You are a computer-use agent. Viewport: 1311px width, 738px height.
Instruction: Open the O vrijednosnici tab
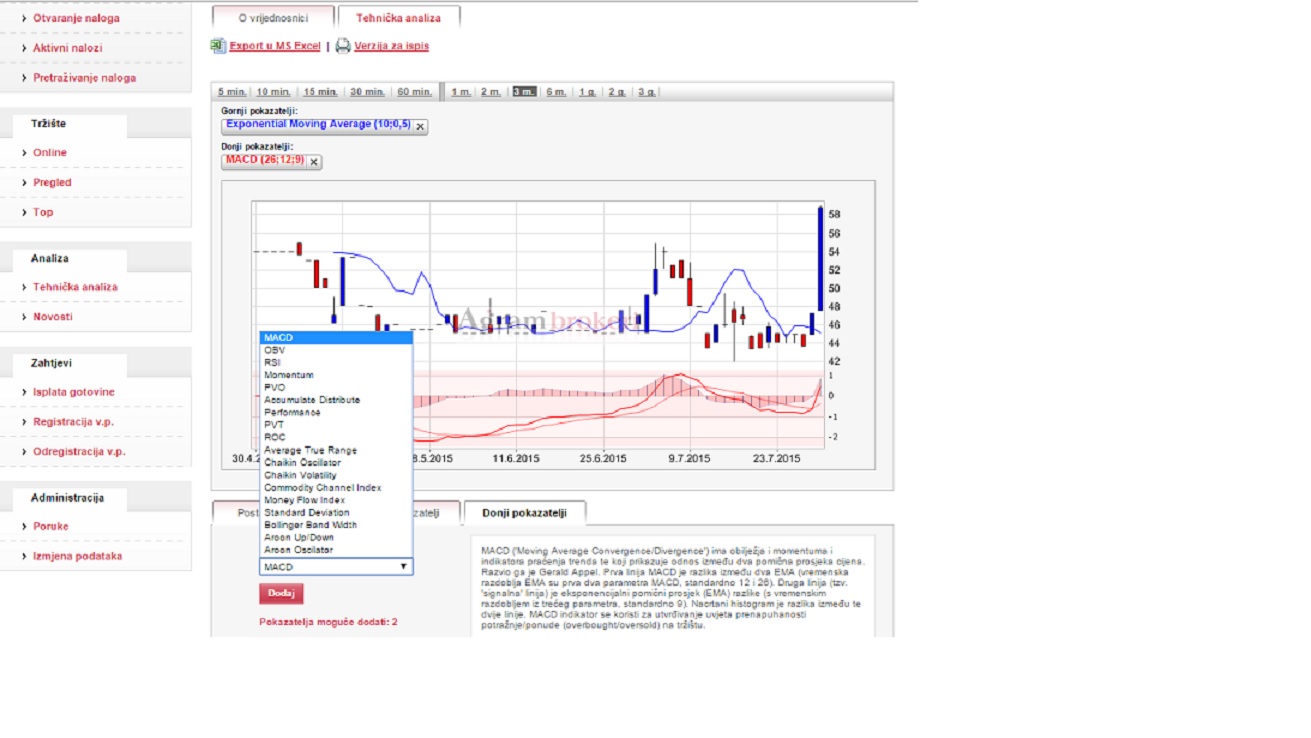point(273,18)
